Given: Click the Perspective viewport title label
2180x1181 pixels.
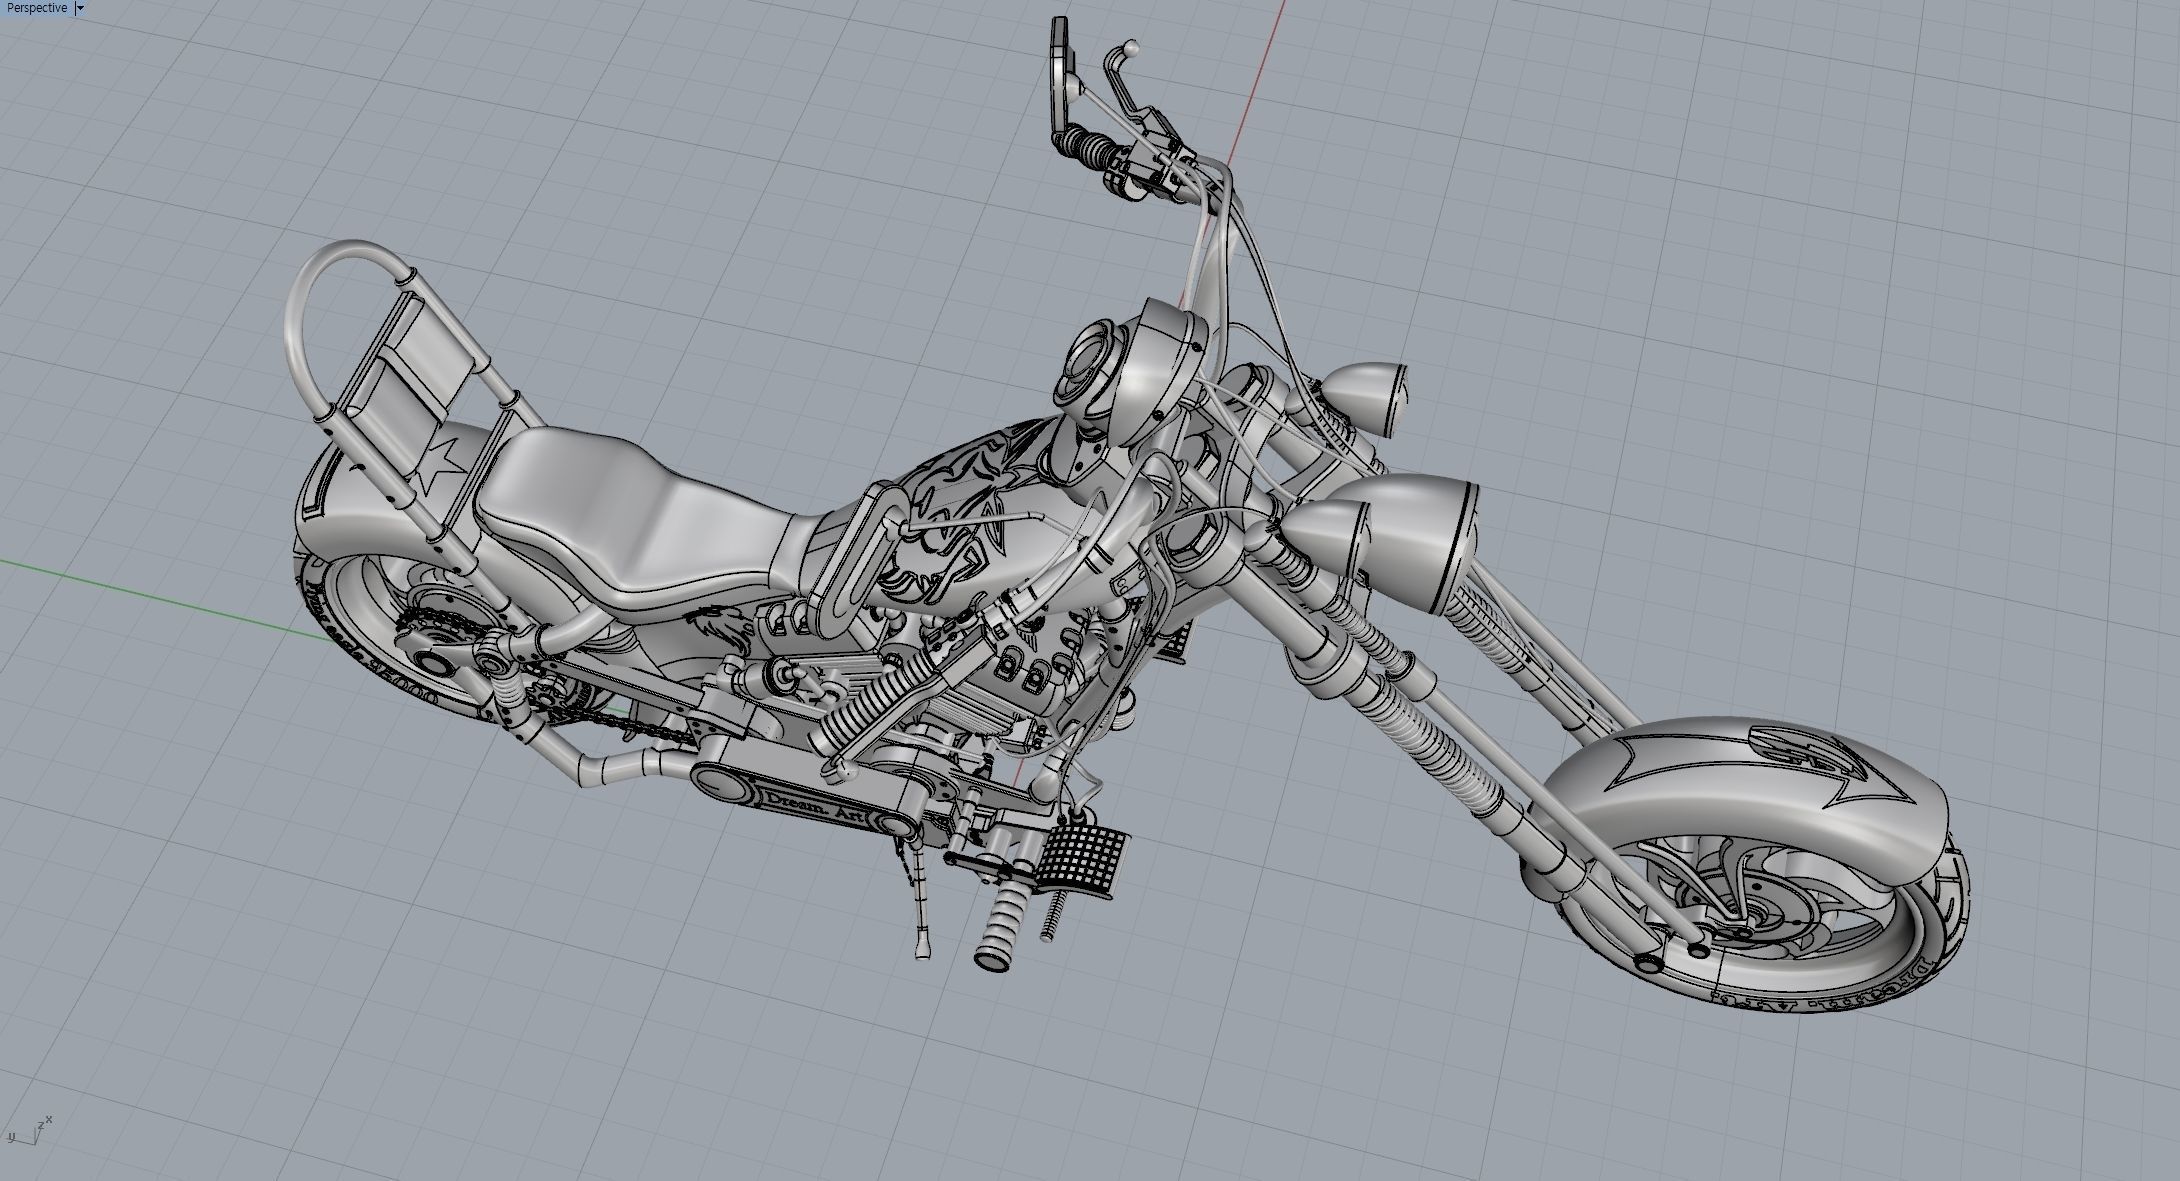Looking at the screenshot, I should point(37,8).
